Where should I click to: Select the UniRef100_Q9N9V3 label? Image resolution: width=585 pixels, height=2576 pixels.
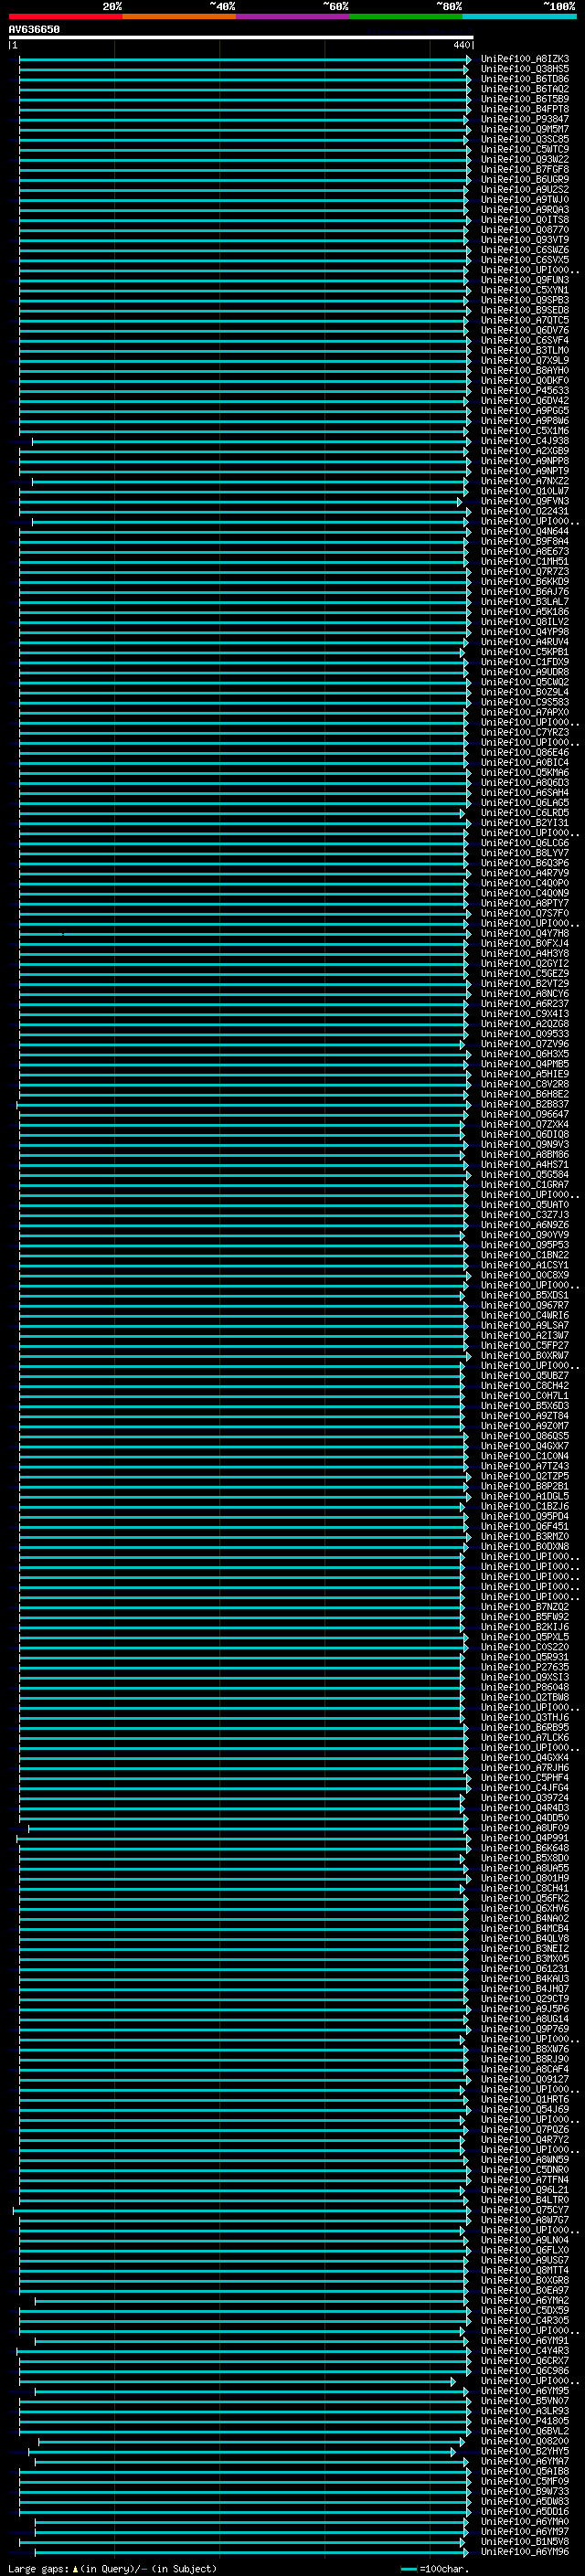tap(524, 1145)
